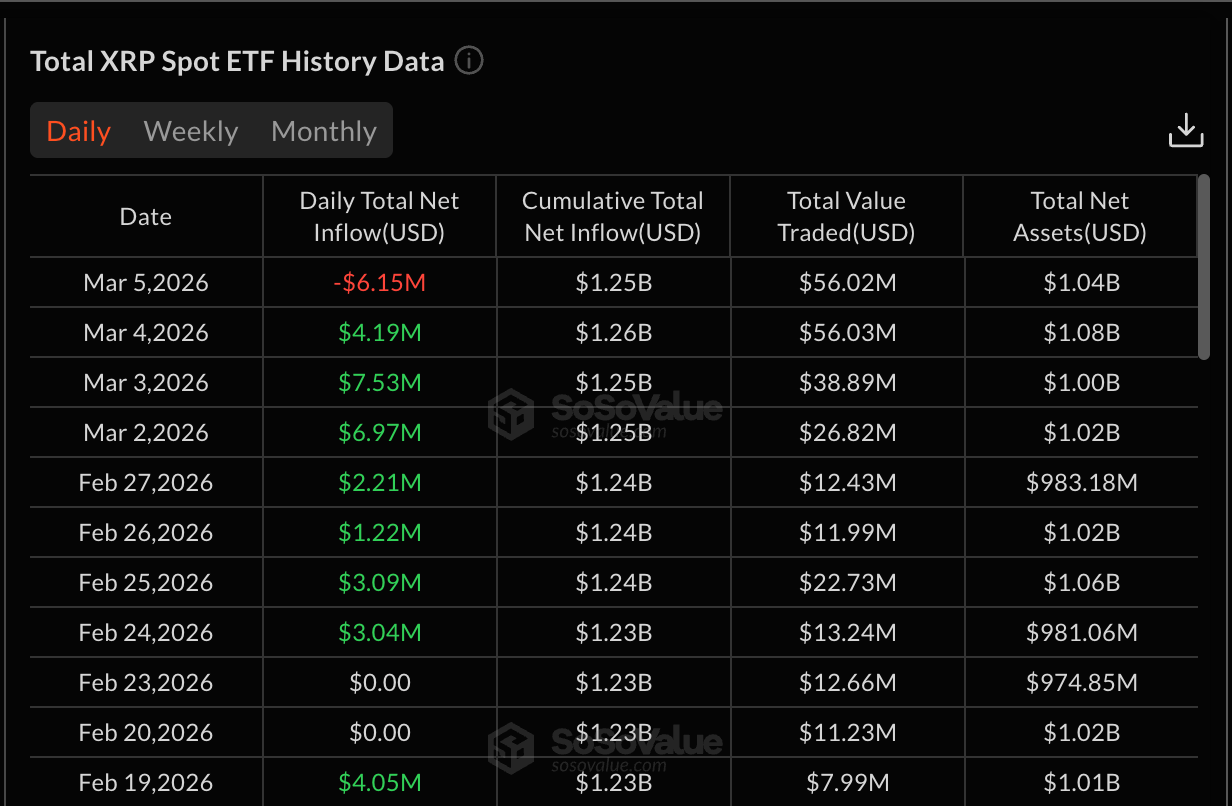Select the $11.23M value traded cell
Screen dimensions: 1232x806
tap(847, 733)
